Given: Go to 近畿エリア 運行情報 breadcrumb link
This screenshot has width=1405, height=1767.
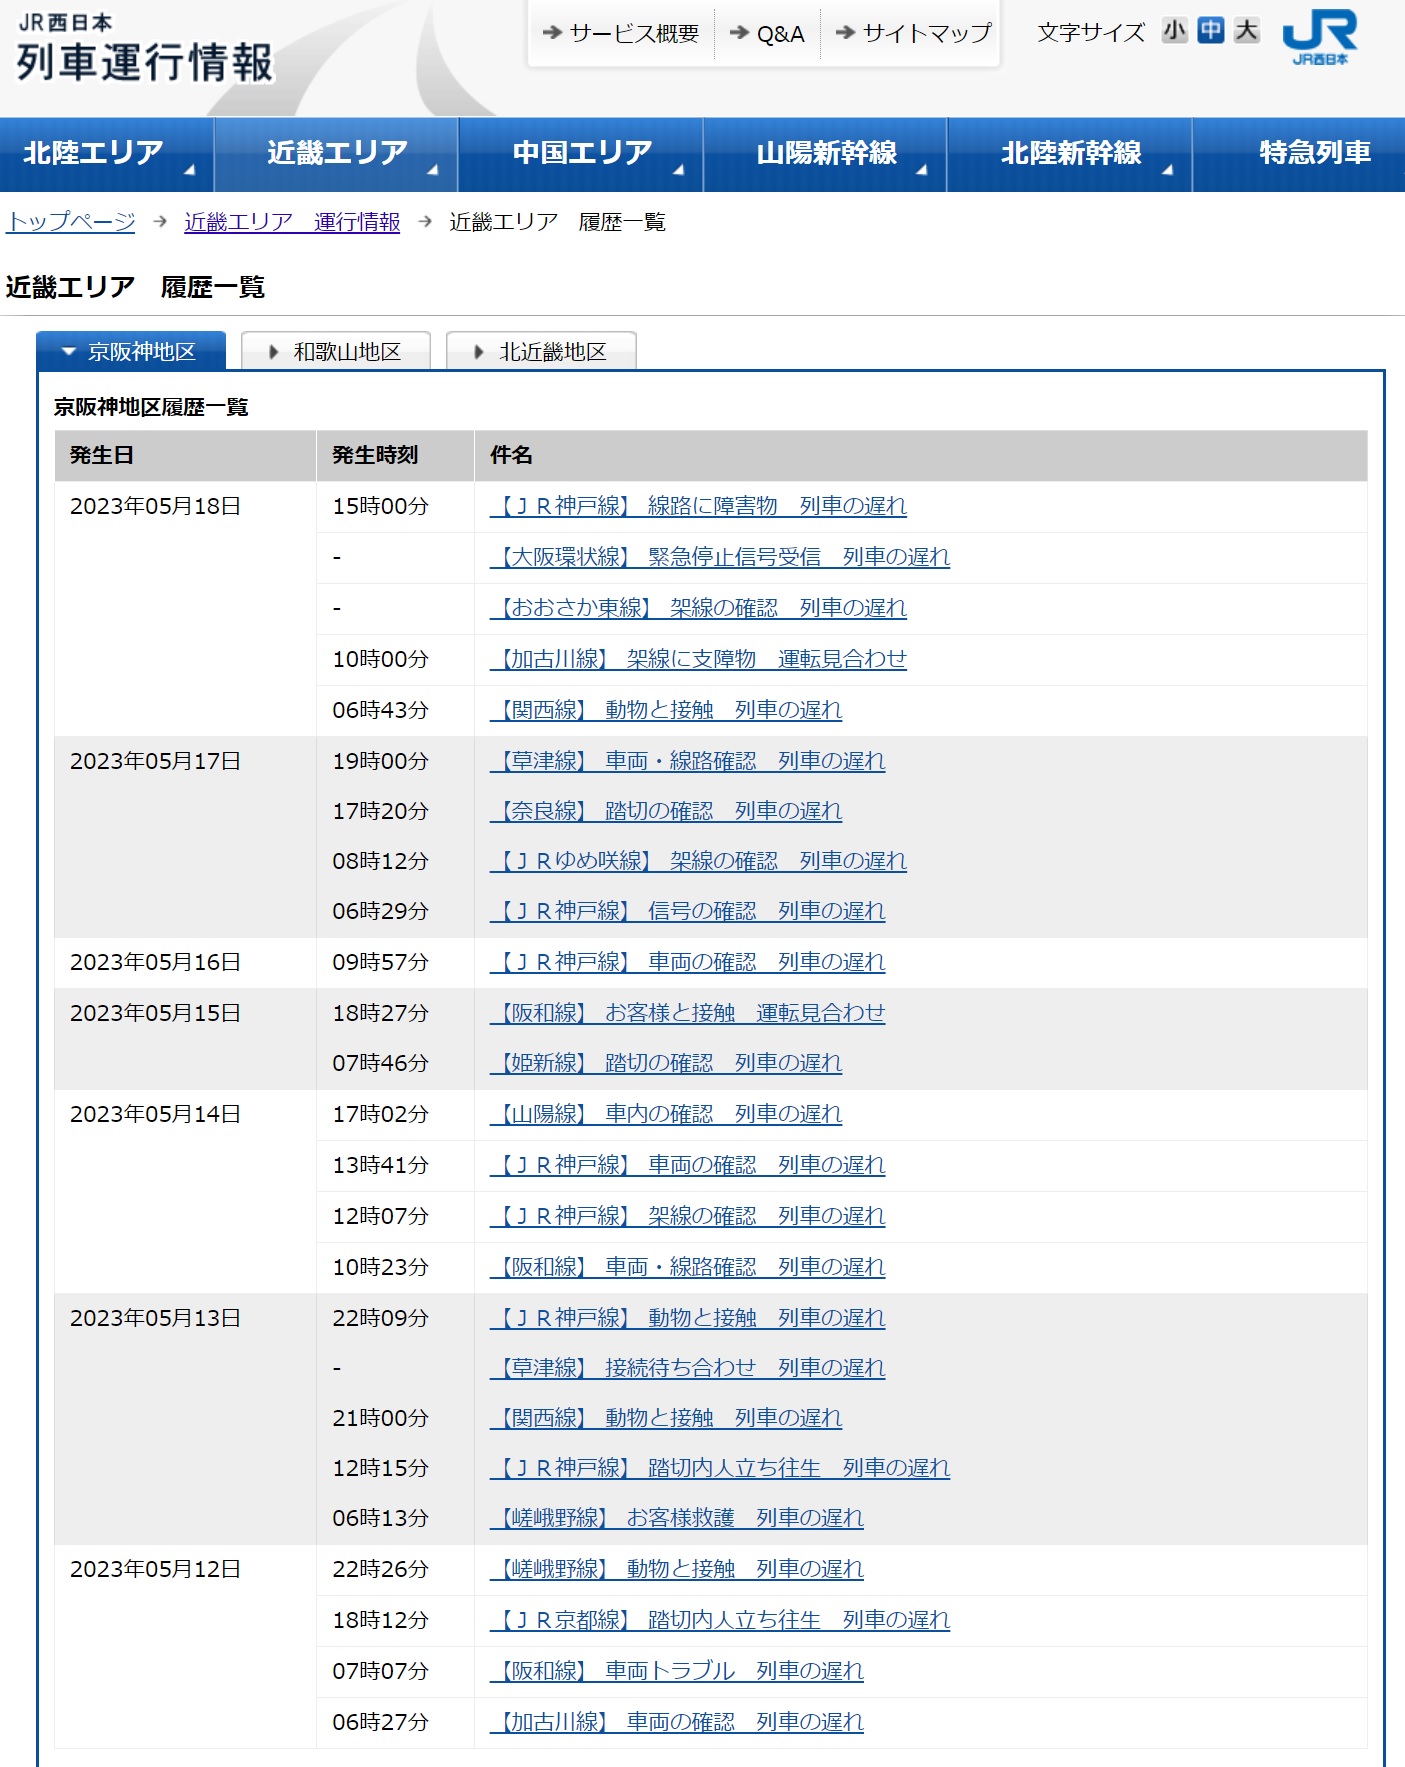Looking at the screenshot, I should pos(292,222).
